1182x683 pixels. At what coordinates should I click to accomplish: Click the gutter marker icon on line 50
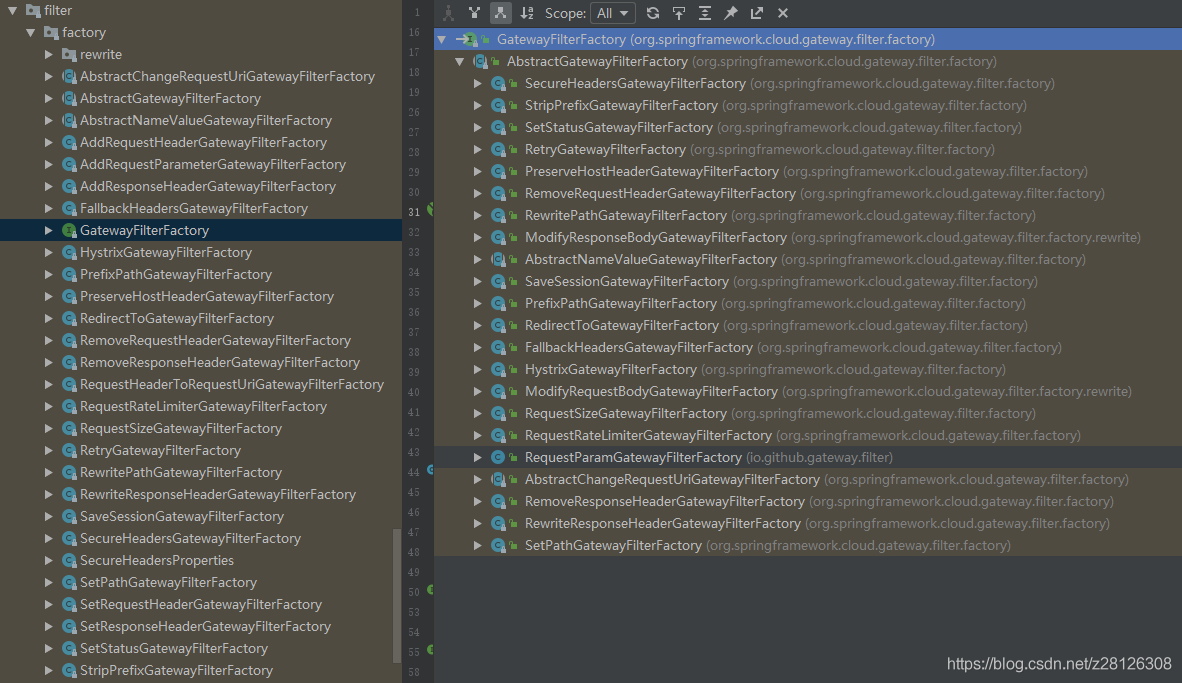click(x=430, y=590)
